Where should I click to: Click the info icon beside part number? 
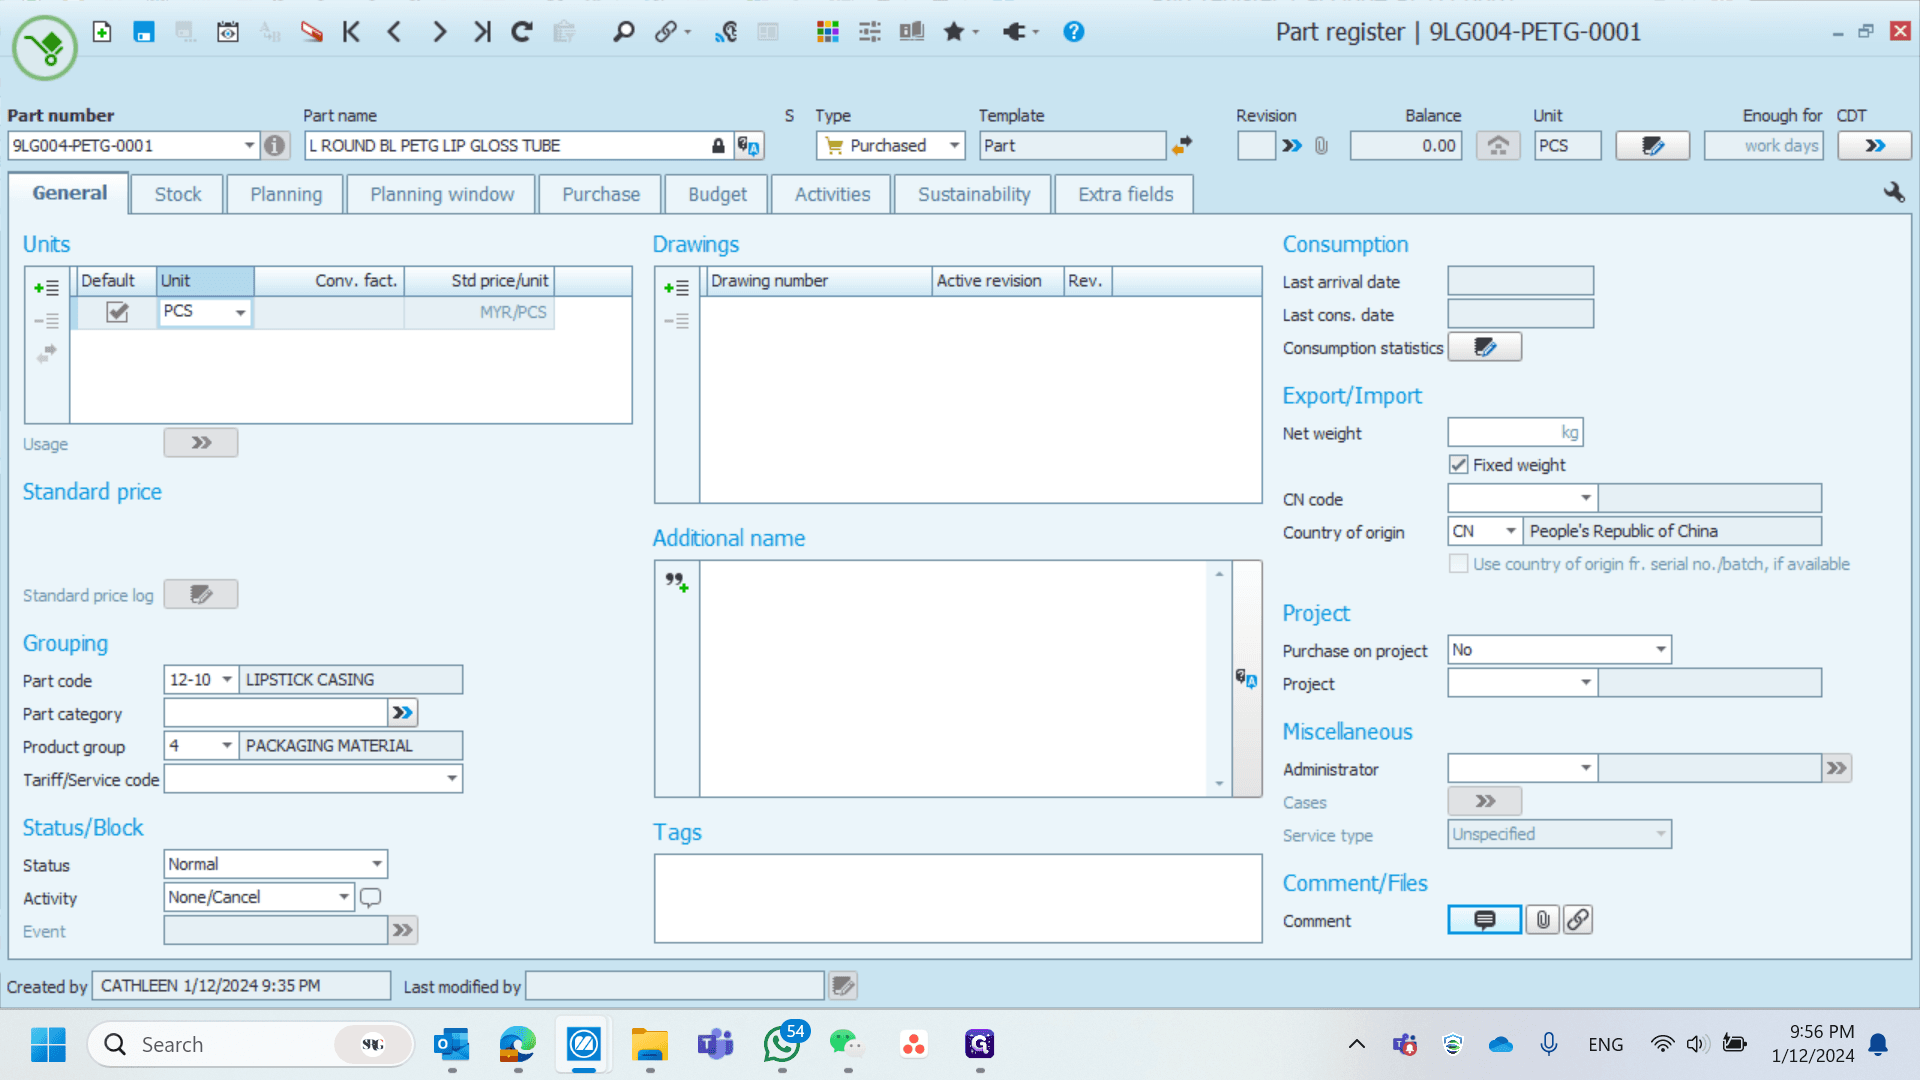[x=275, y=146]
